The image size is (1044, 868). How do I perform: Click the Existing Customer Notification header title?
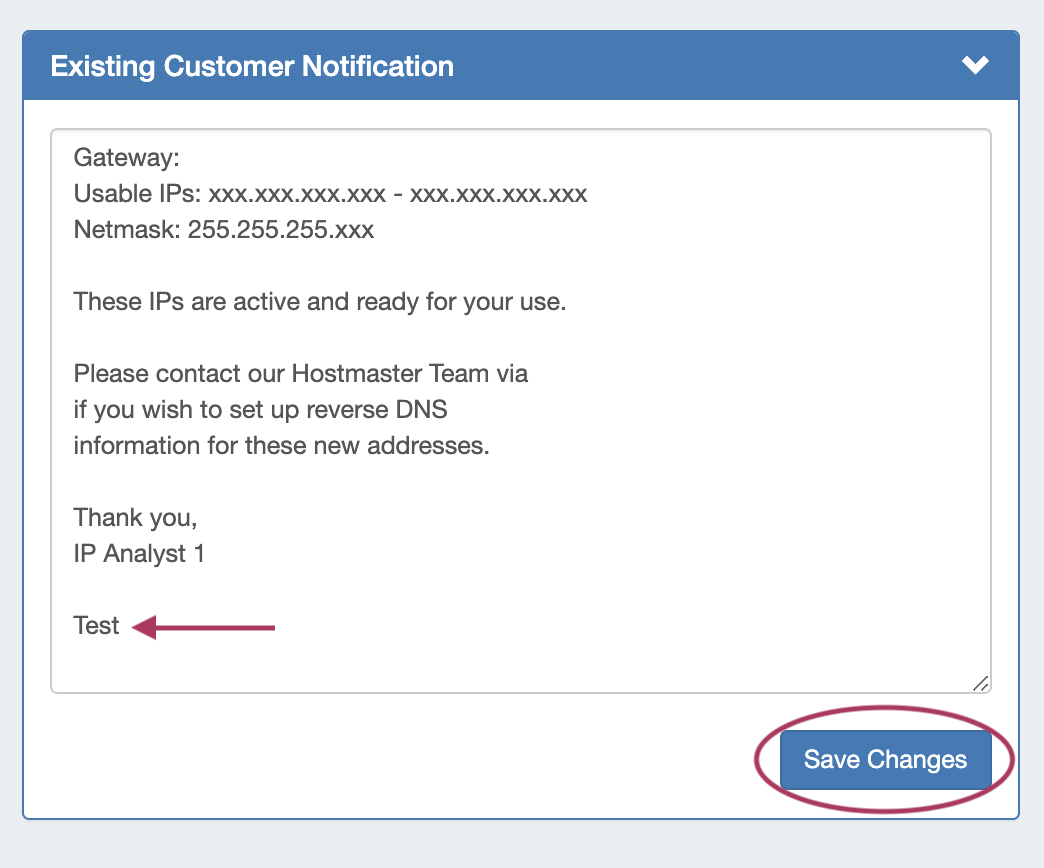pyautogui.click(x=252, y=67)
